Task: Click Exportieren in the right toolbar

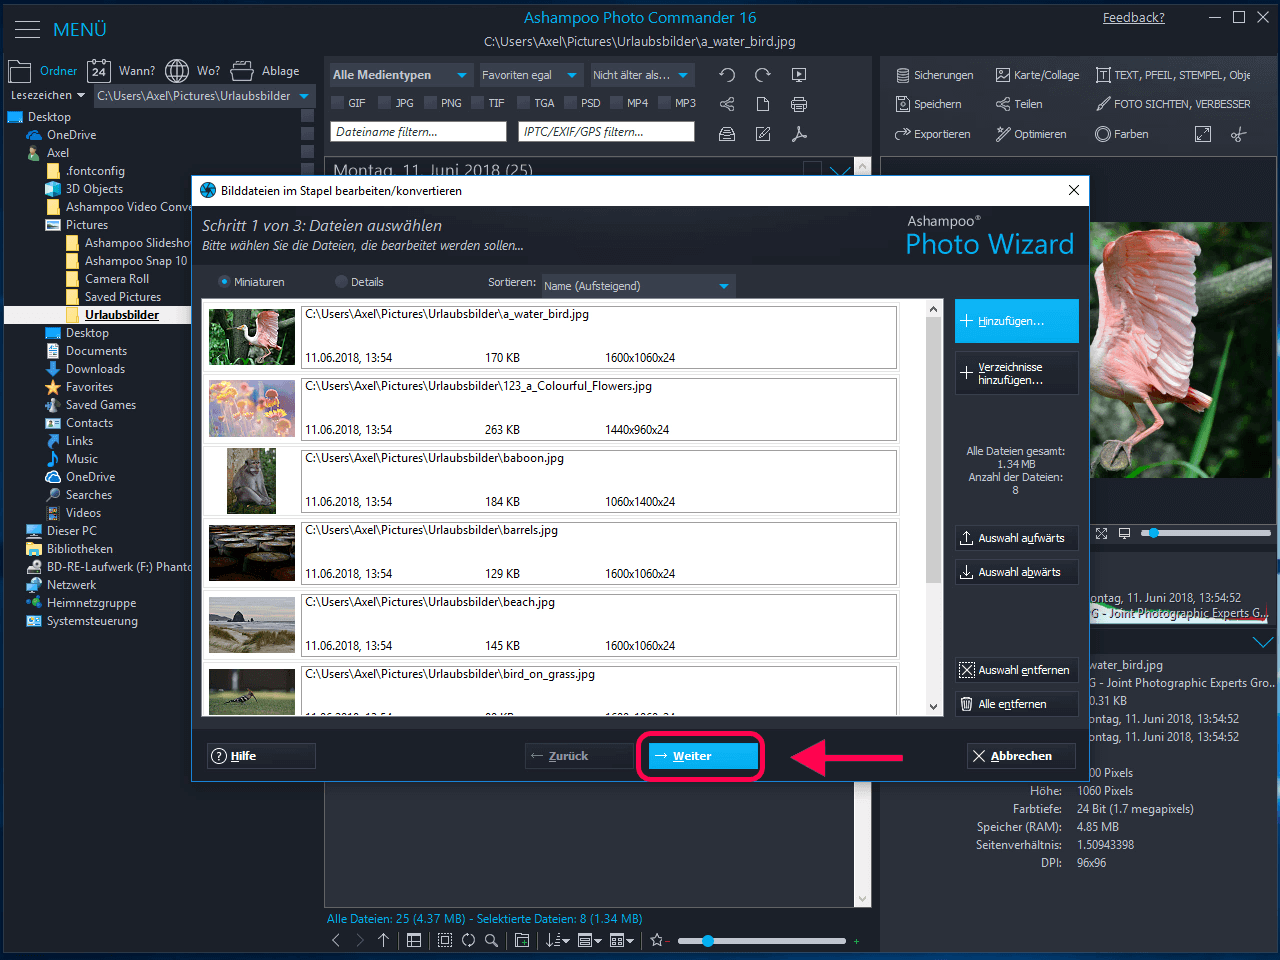Action: [x=932, y=134]
